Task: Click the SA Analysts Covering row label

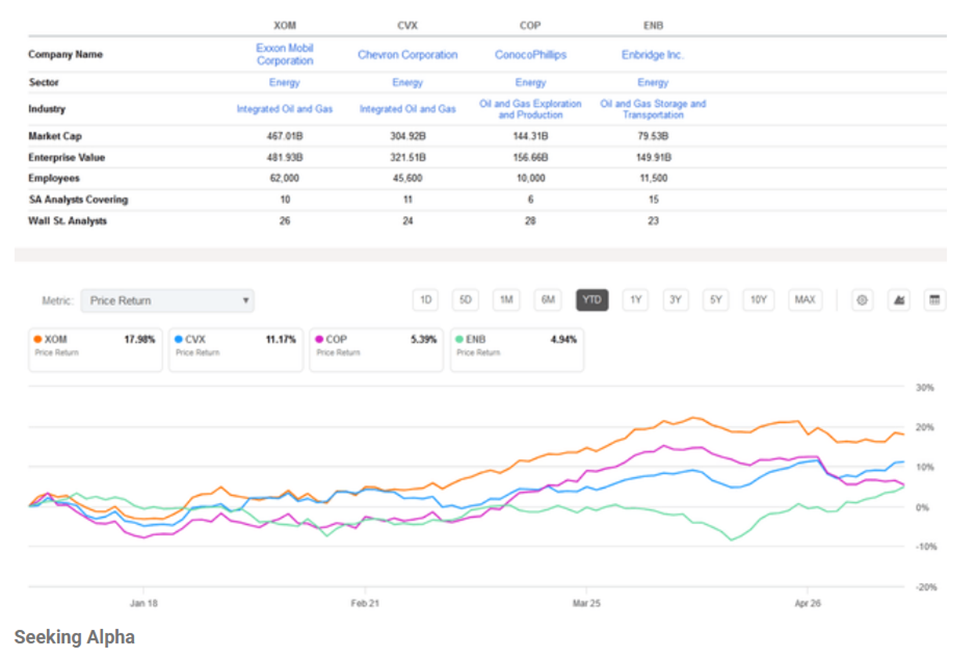Action: [78, 200]
